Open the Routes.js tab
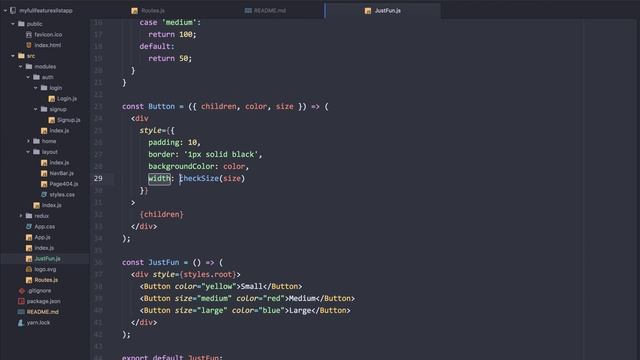 pyautogui.click(x=148, y=11)
